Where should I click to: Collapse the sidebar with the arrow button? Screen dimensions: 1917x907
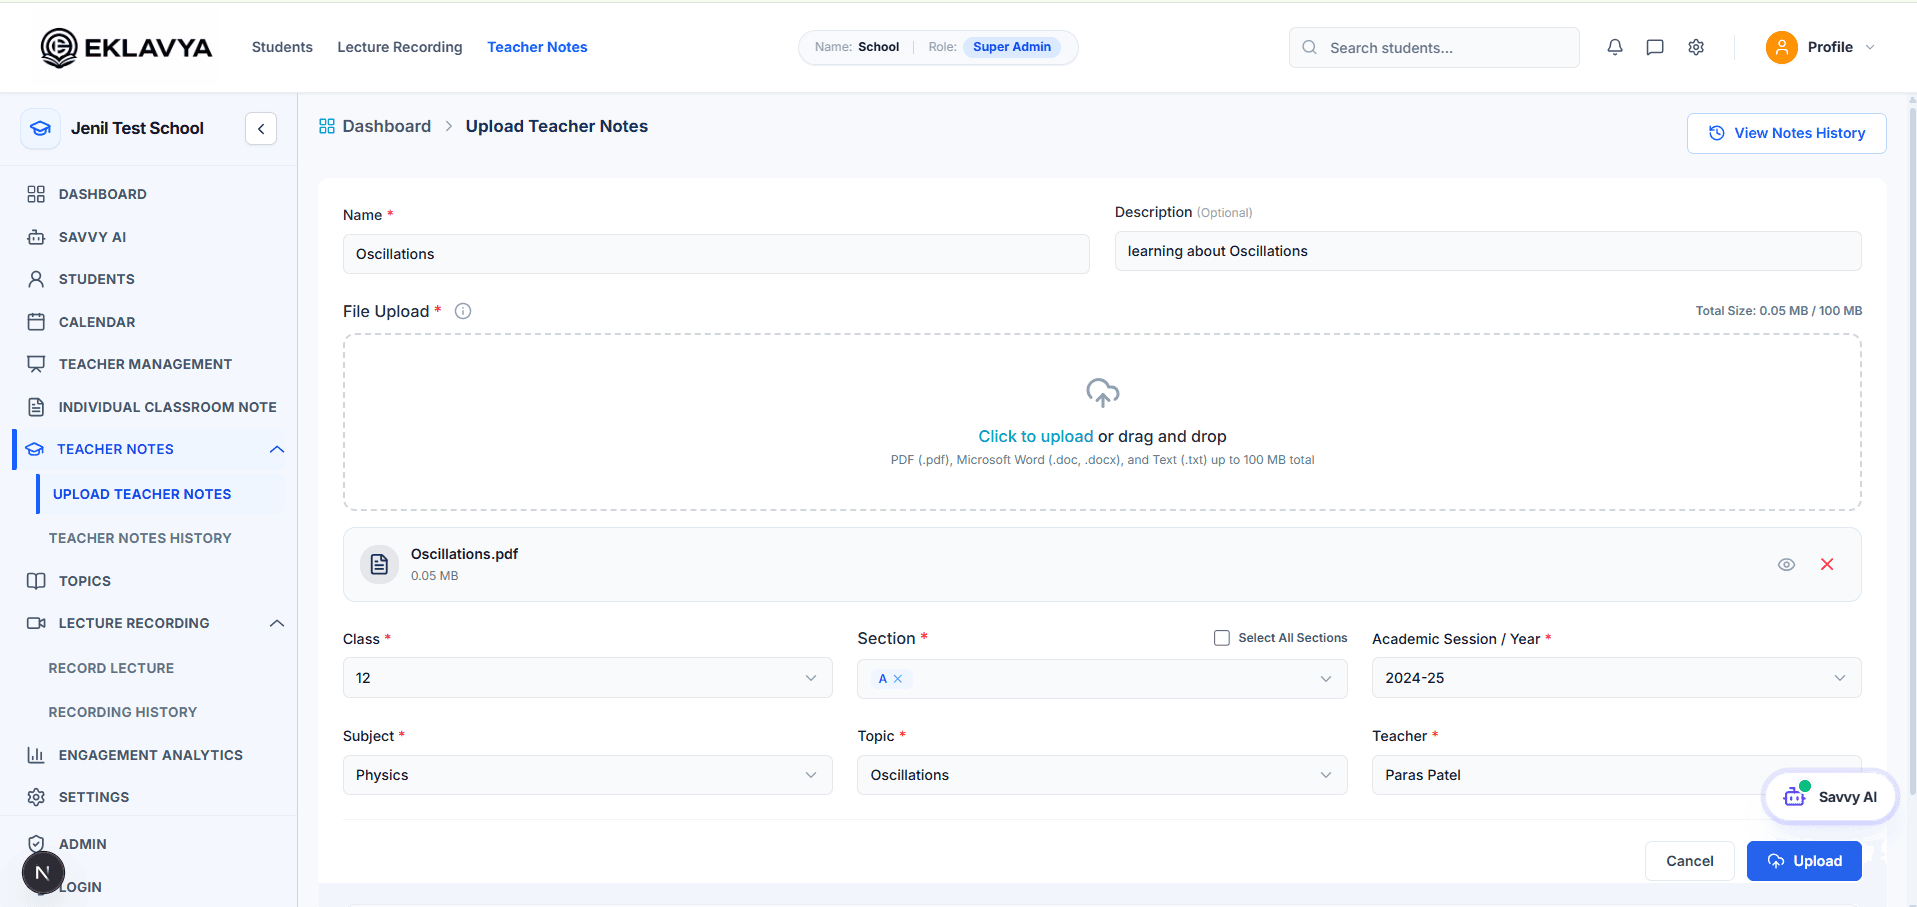[x=261, y=128]
